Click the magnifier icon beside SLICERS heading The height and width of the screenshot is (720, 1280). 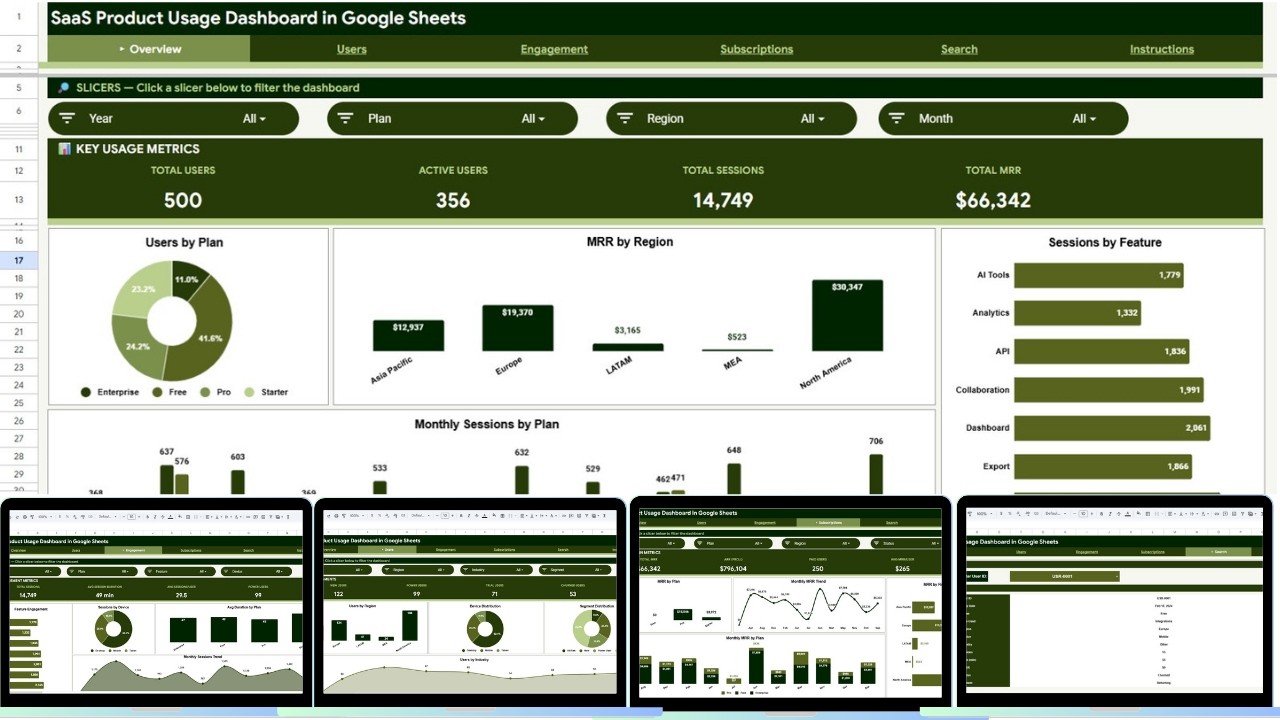[63, 88]
